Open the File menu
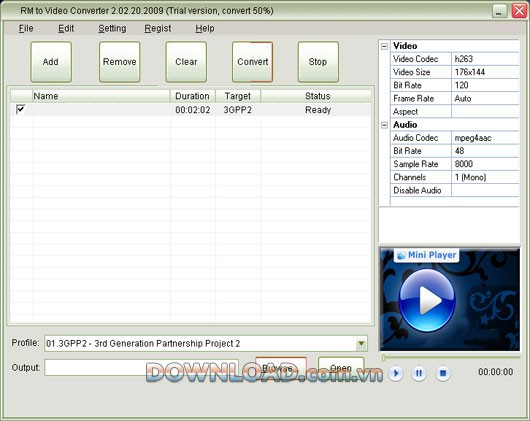530x421 pixels. pos(26,28)
